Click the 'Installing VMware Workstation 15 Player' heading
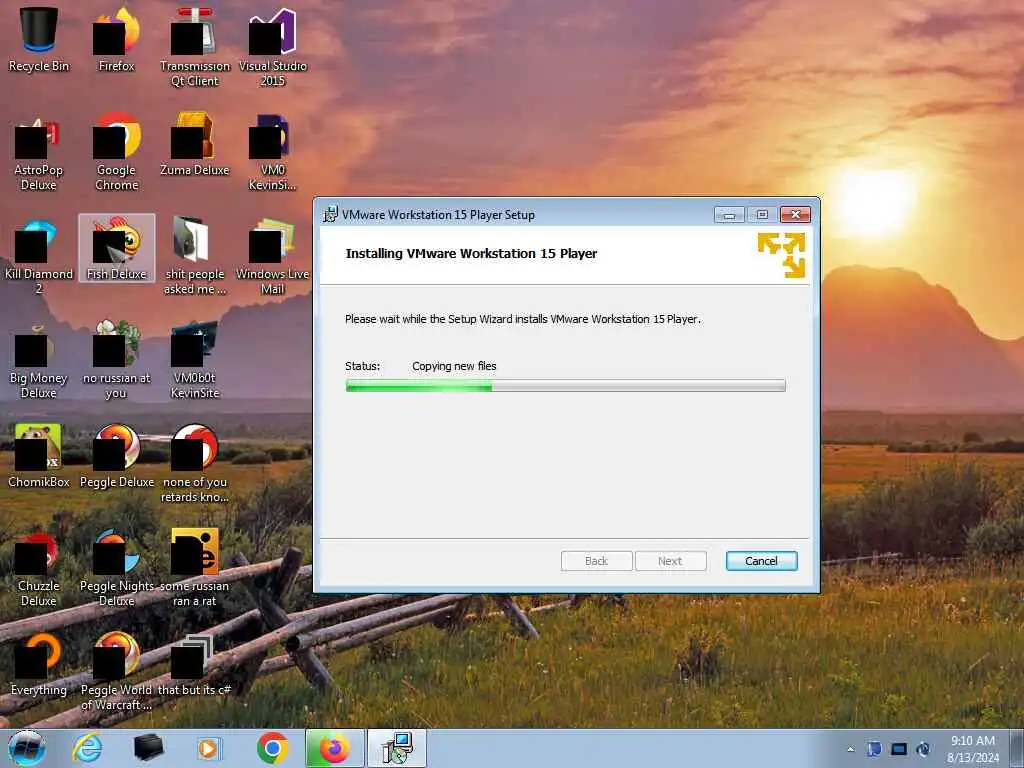The height and width of the screenshot is (768, 1024). [472, 253]
